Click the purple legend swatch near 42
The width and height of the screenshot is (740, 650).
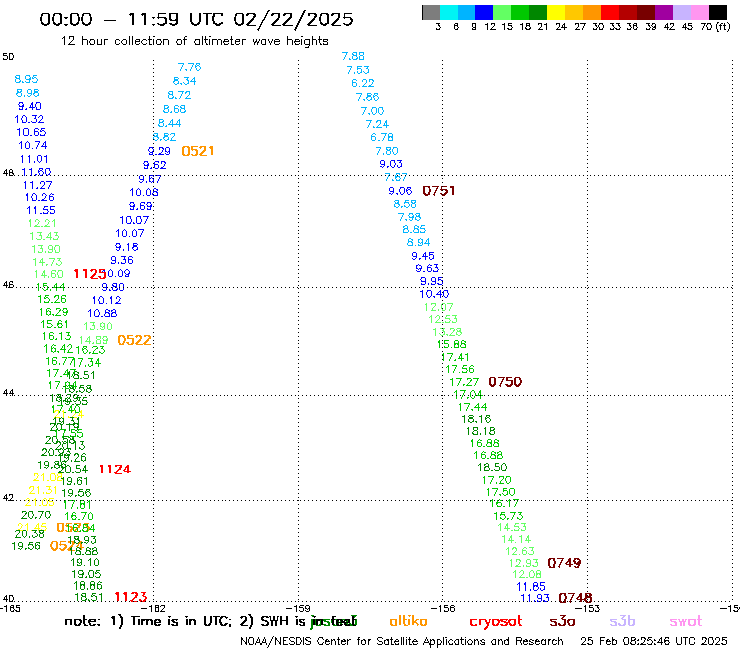tap(664, 12)
